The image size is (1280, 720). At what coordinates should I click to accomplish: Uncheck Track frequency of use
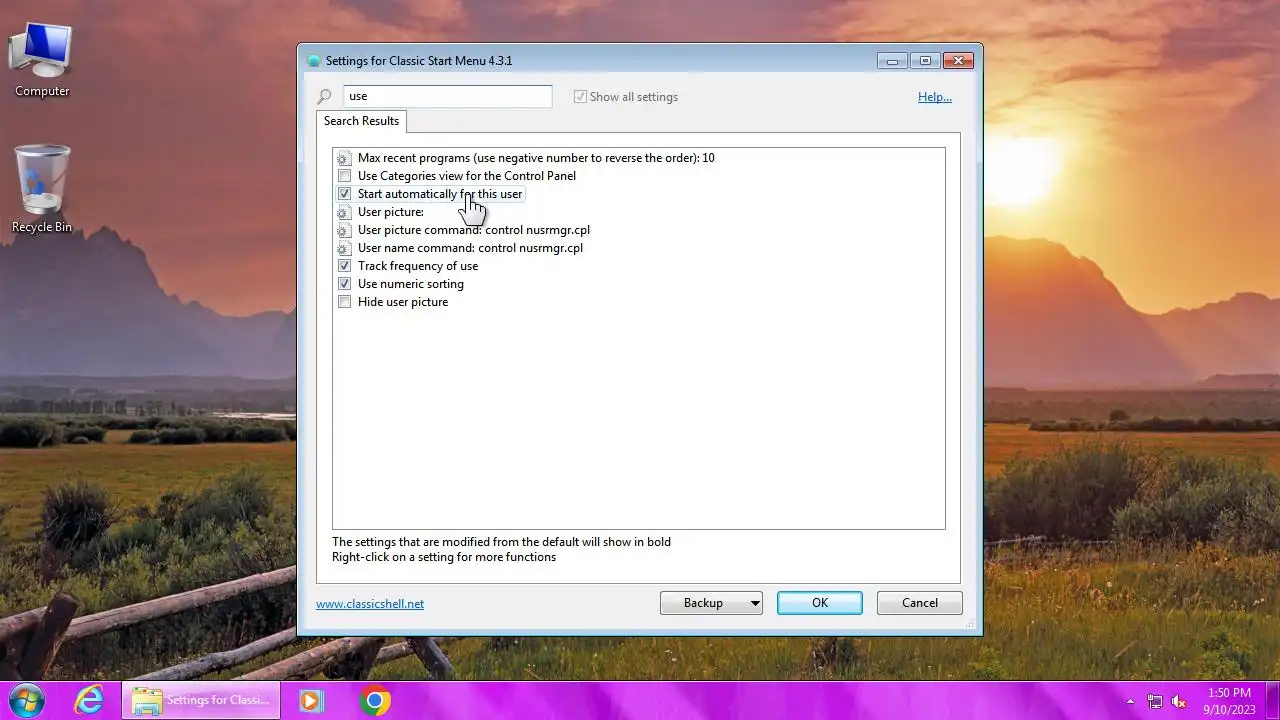pos(344,266)
